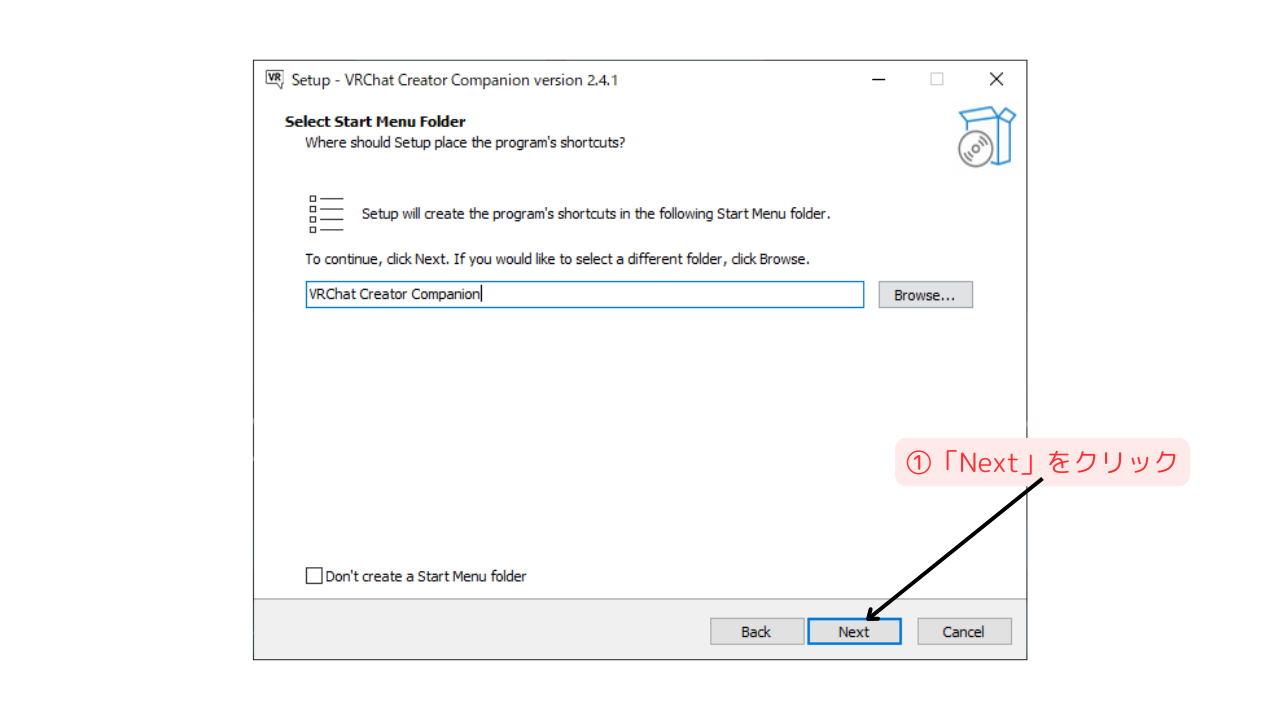Image resolution: width=1280 pixels, height=720 pixels.
Task: Click the pink Japanese Next annotation label
Action: 1042,462
